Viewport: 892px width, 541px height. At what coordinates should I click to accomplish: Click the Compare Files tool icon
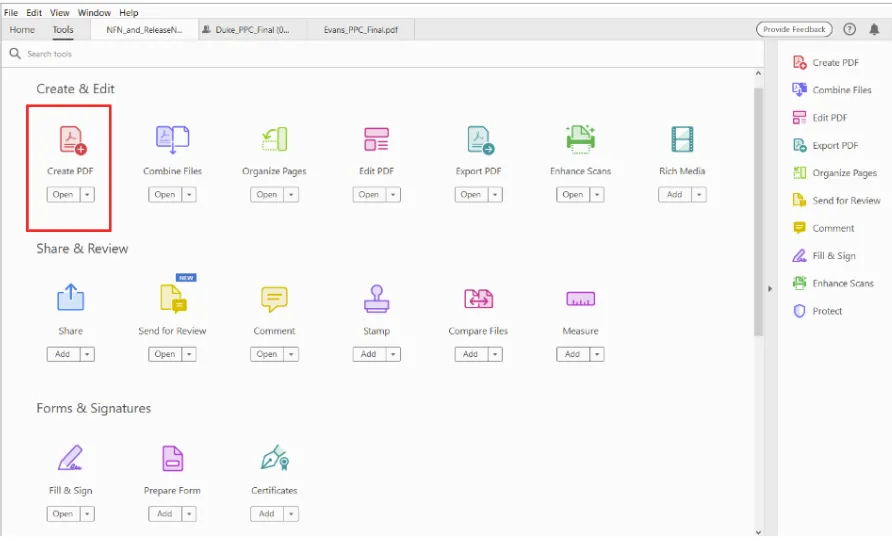click(x=478, y=299)
